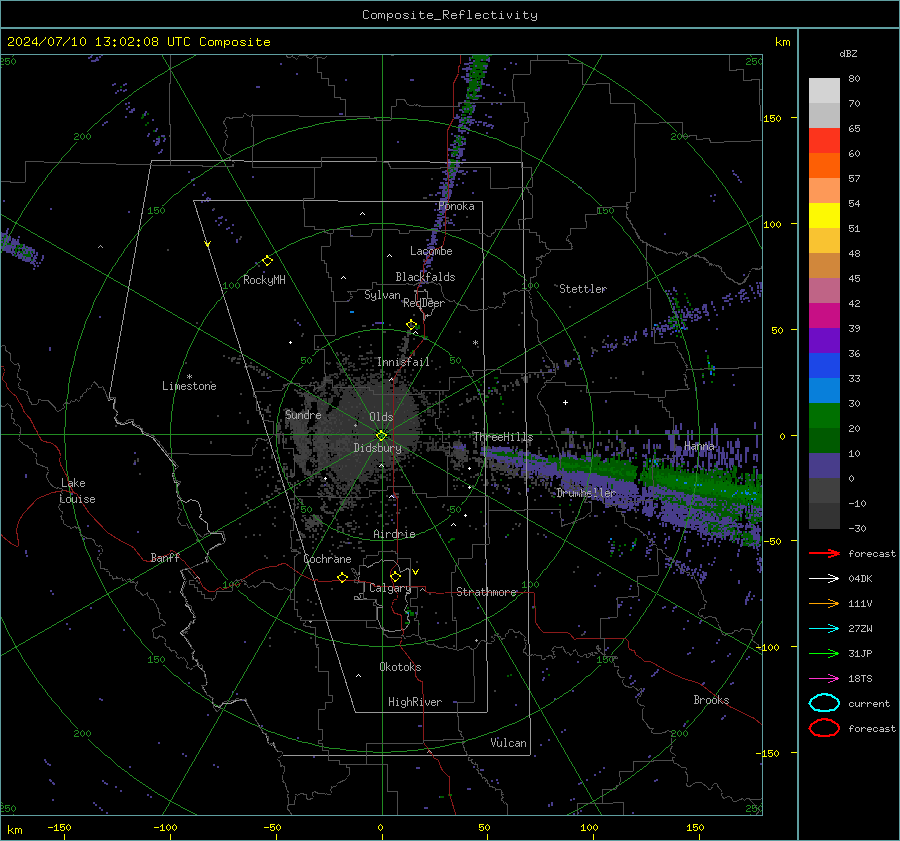Click the Banff label
Screen dimensions: 900x841
165,558
